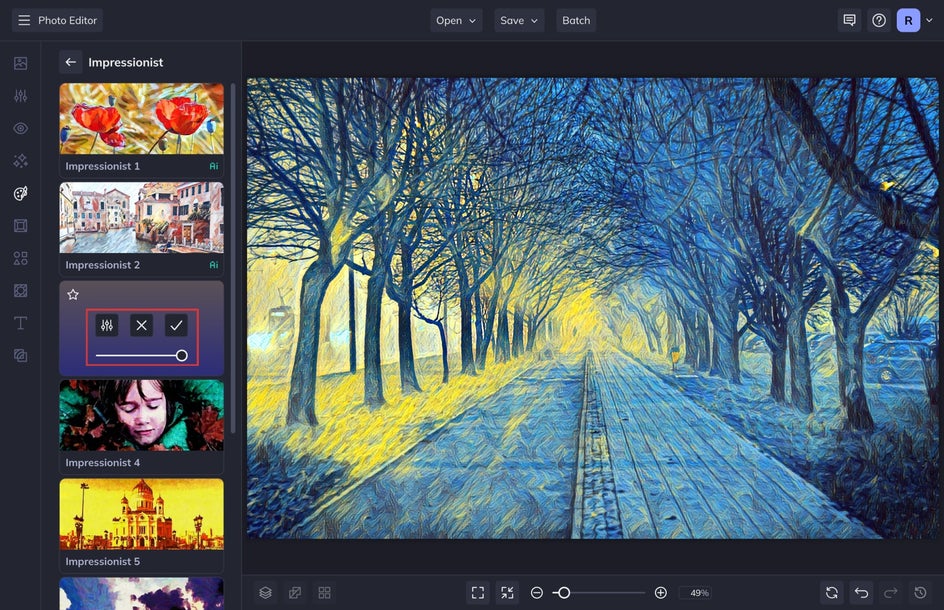Viewport: 944px width, 610px height.
Task: Click the R user avatar
Action: point(908,20)
